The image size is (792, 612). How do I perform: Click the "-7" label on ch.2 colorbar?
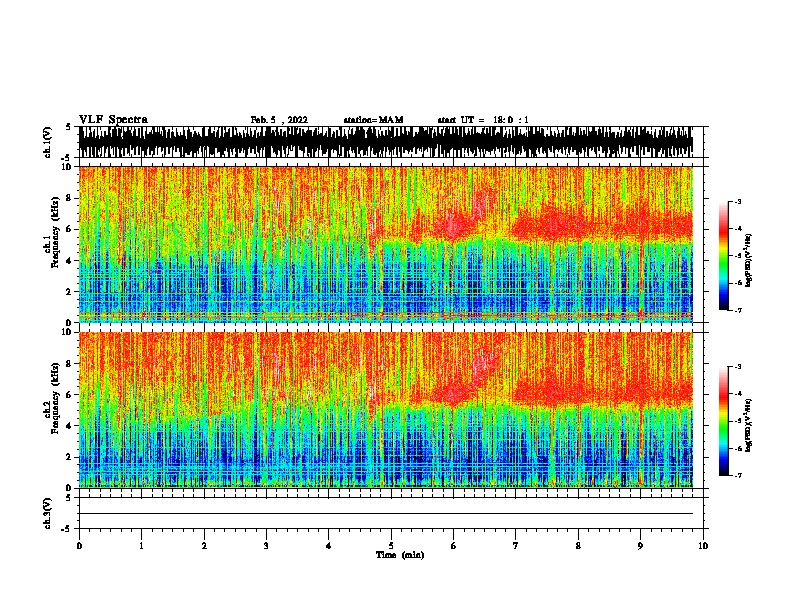click(737, 475)
